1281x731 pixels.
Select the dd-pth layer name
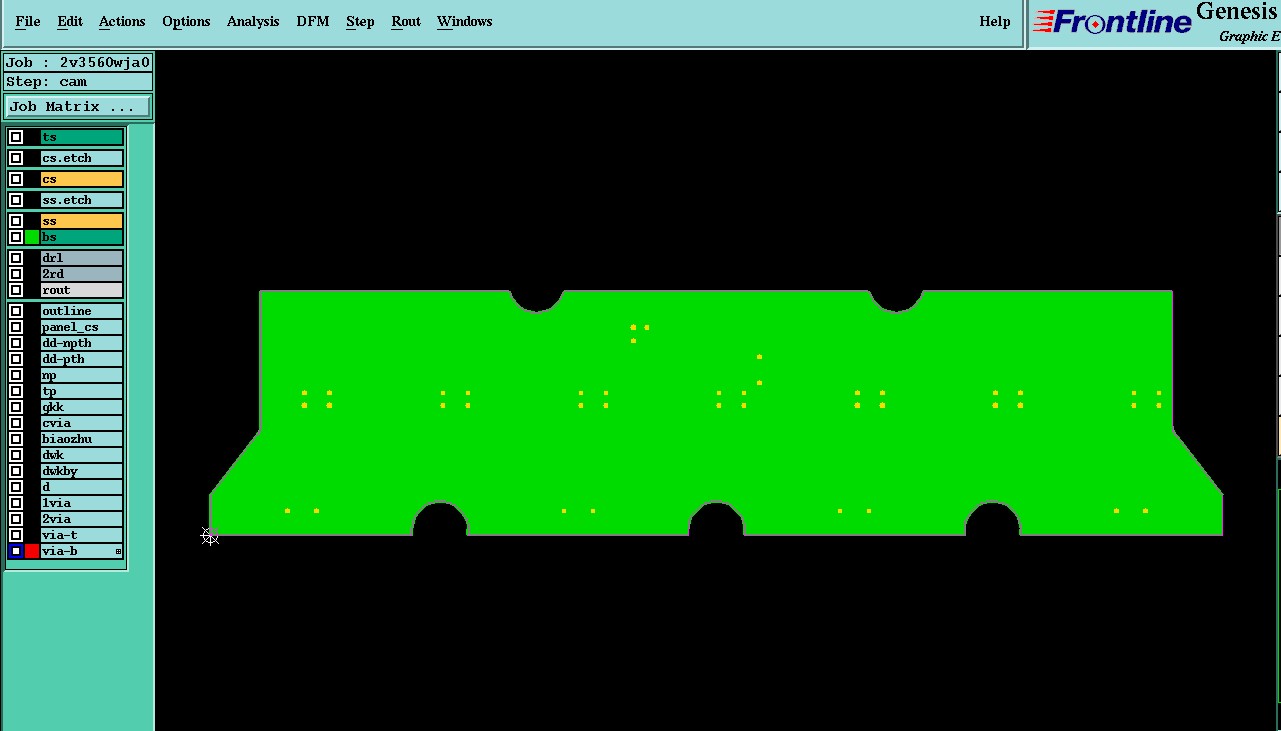point(82,359)
